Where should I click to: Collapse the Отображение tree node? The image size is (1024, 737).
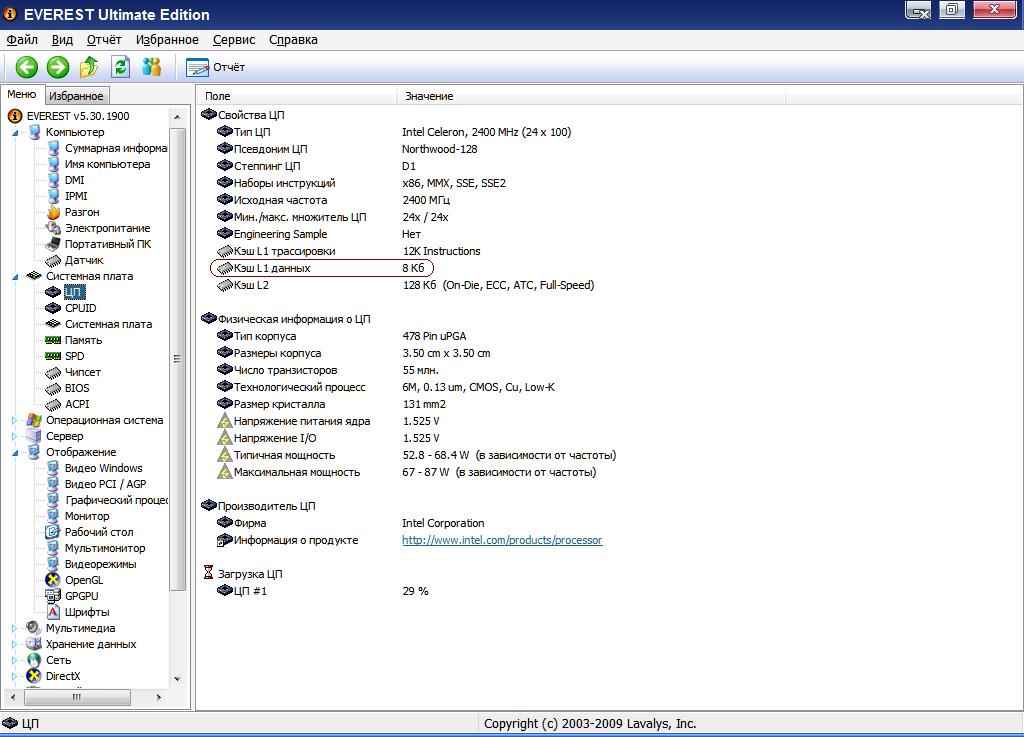pyautogui.click(x=15, y=452)
